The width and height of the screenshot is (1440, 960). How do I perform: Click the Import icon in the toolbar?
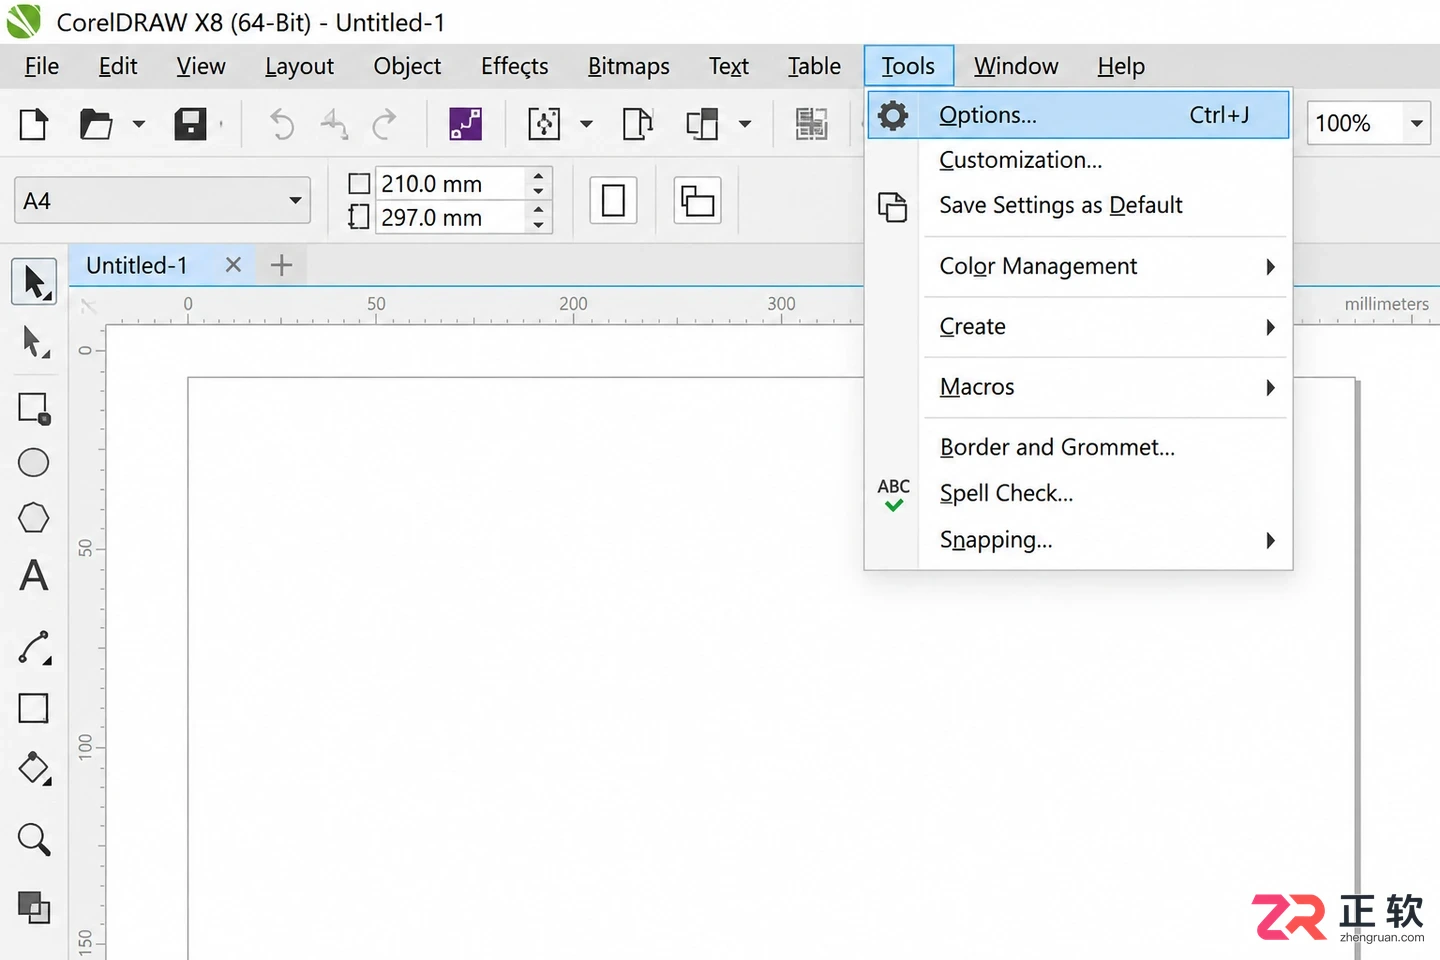tap(544, 124)
